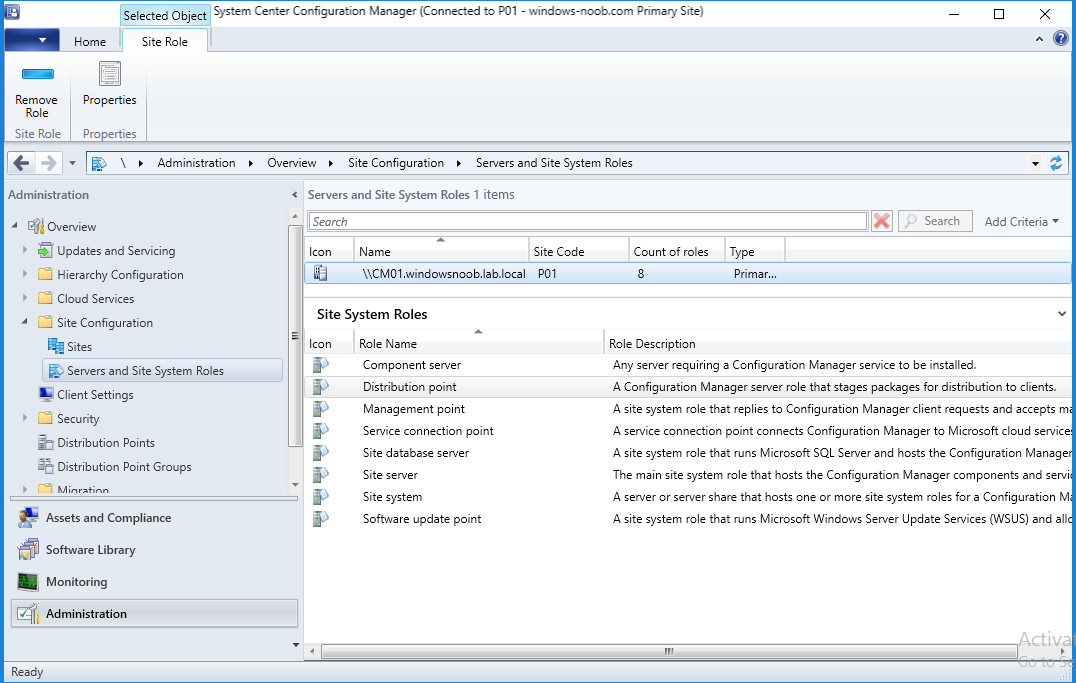
Task: Open the blue application menu button
Action: coord(32,40)
